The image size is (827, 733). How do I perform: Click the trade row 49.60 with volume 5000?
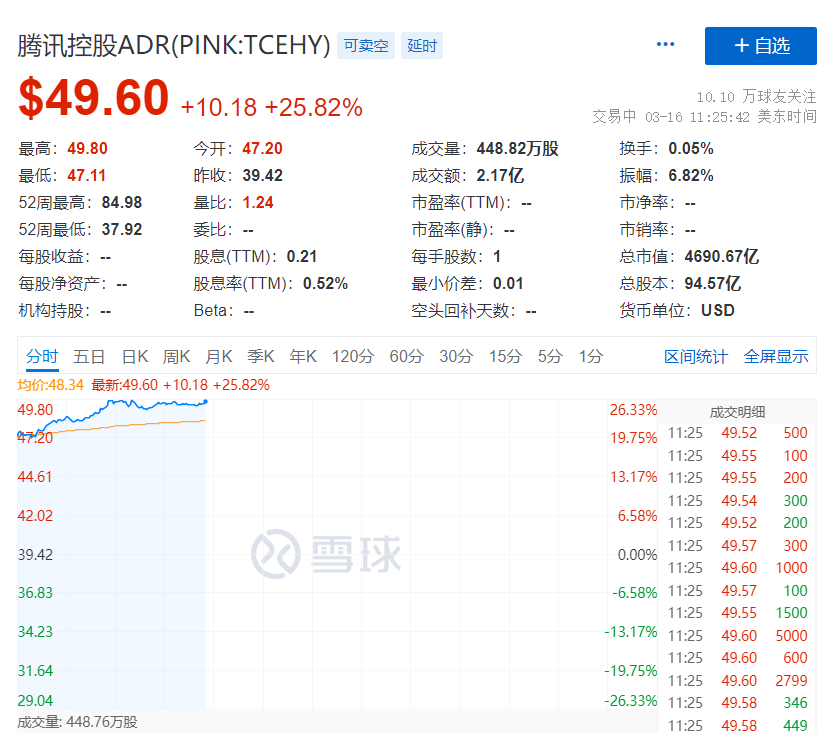737,635
